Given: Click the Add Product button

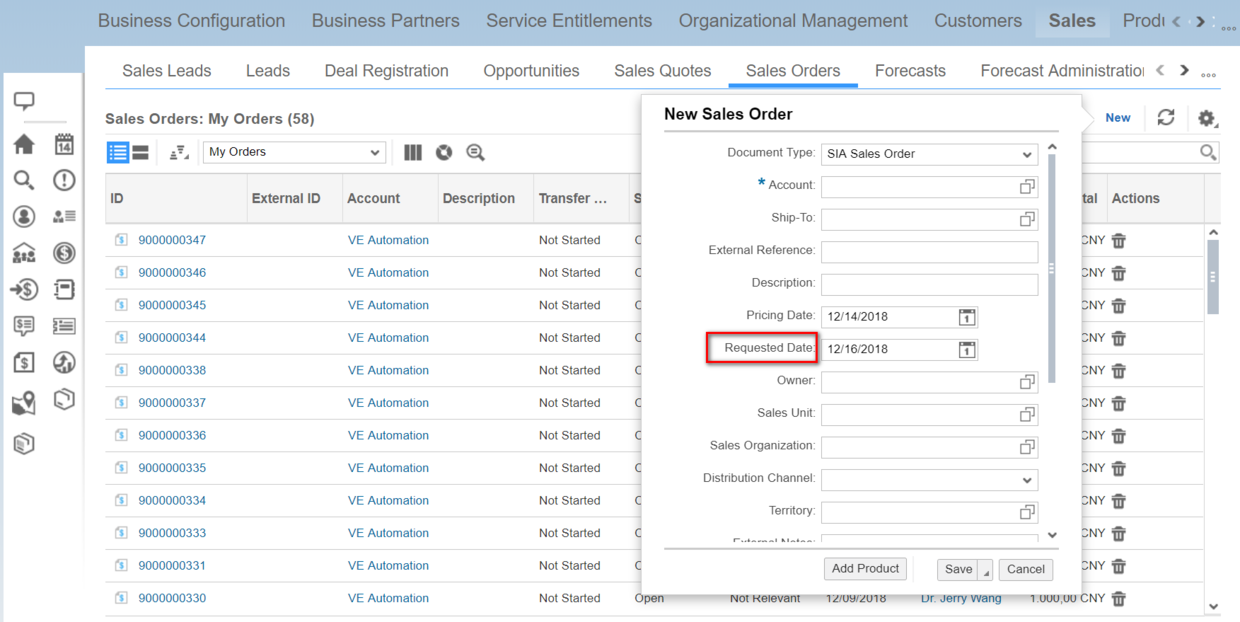Looking at the screenshot, I should 865,568.
